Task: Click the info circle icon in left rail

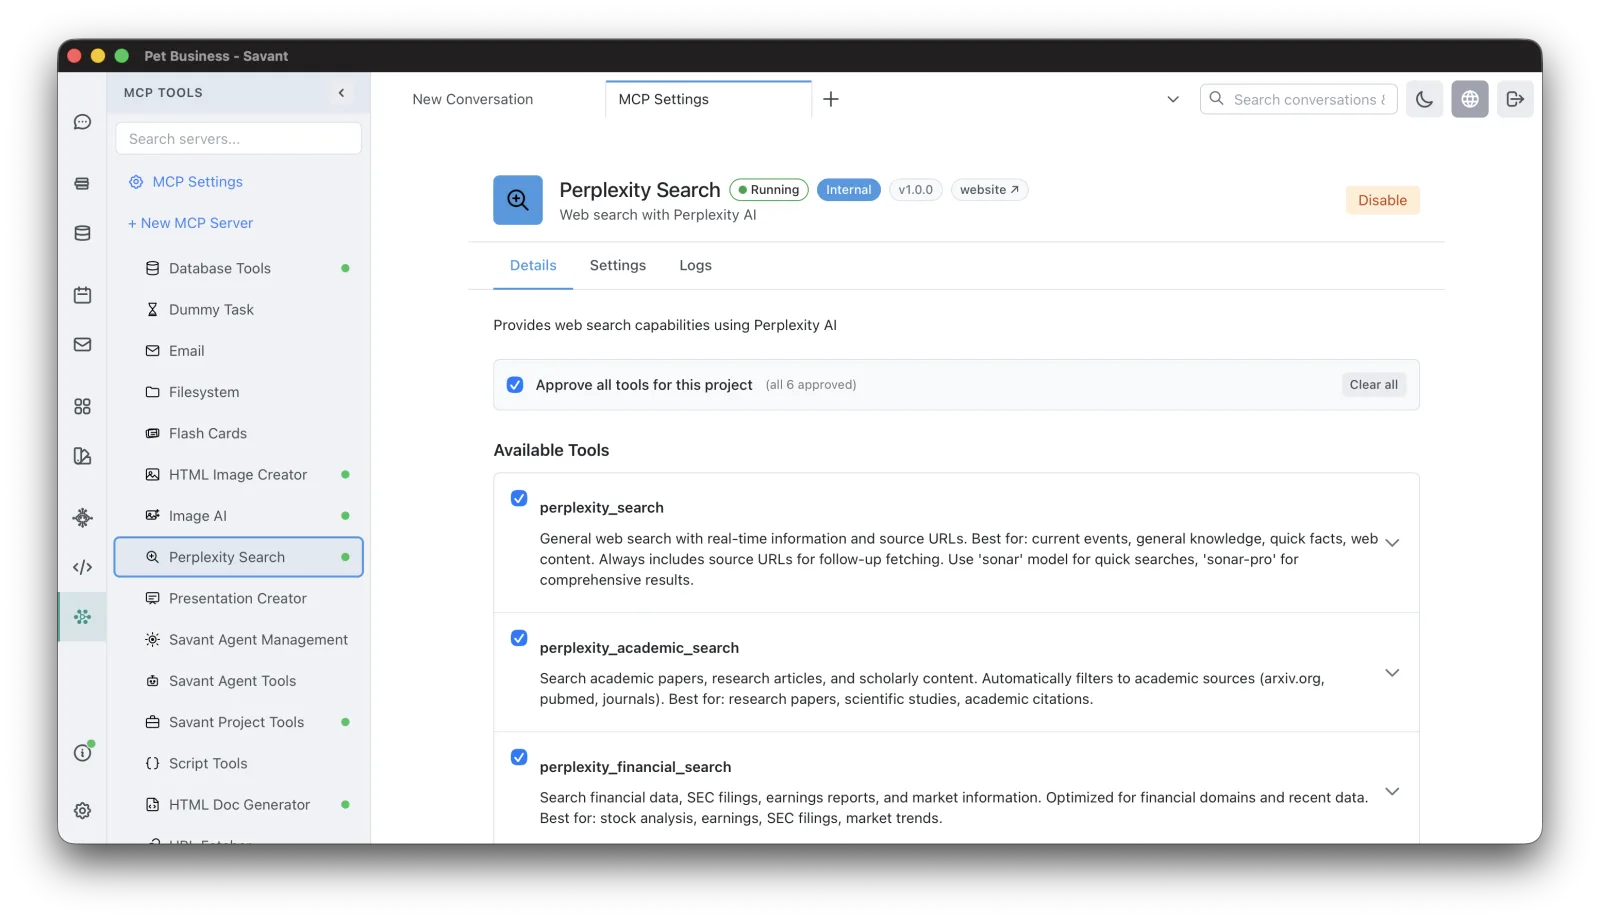Action: point(83,752)
